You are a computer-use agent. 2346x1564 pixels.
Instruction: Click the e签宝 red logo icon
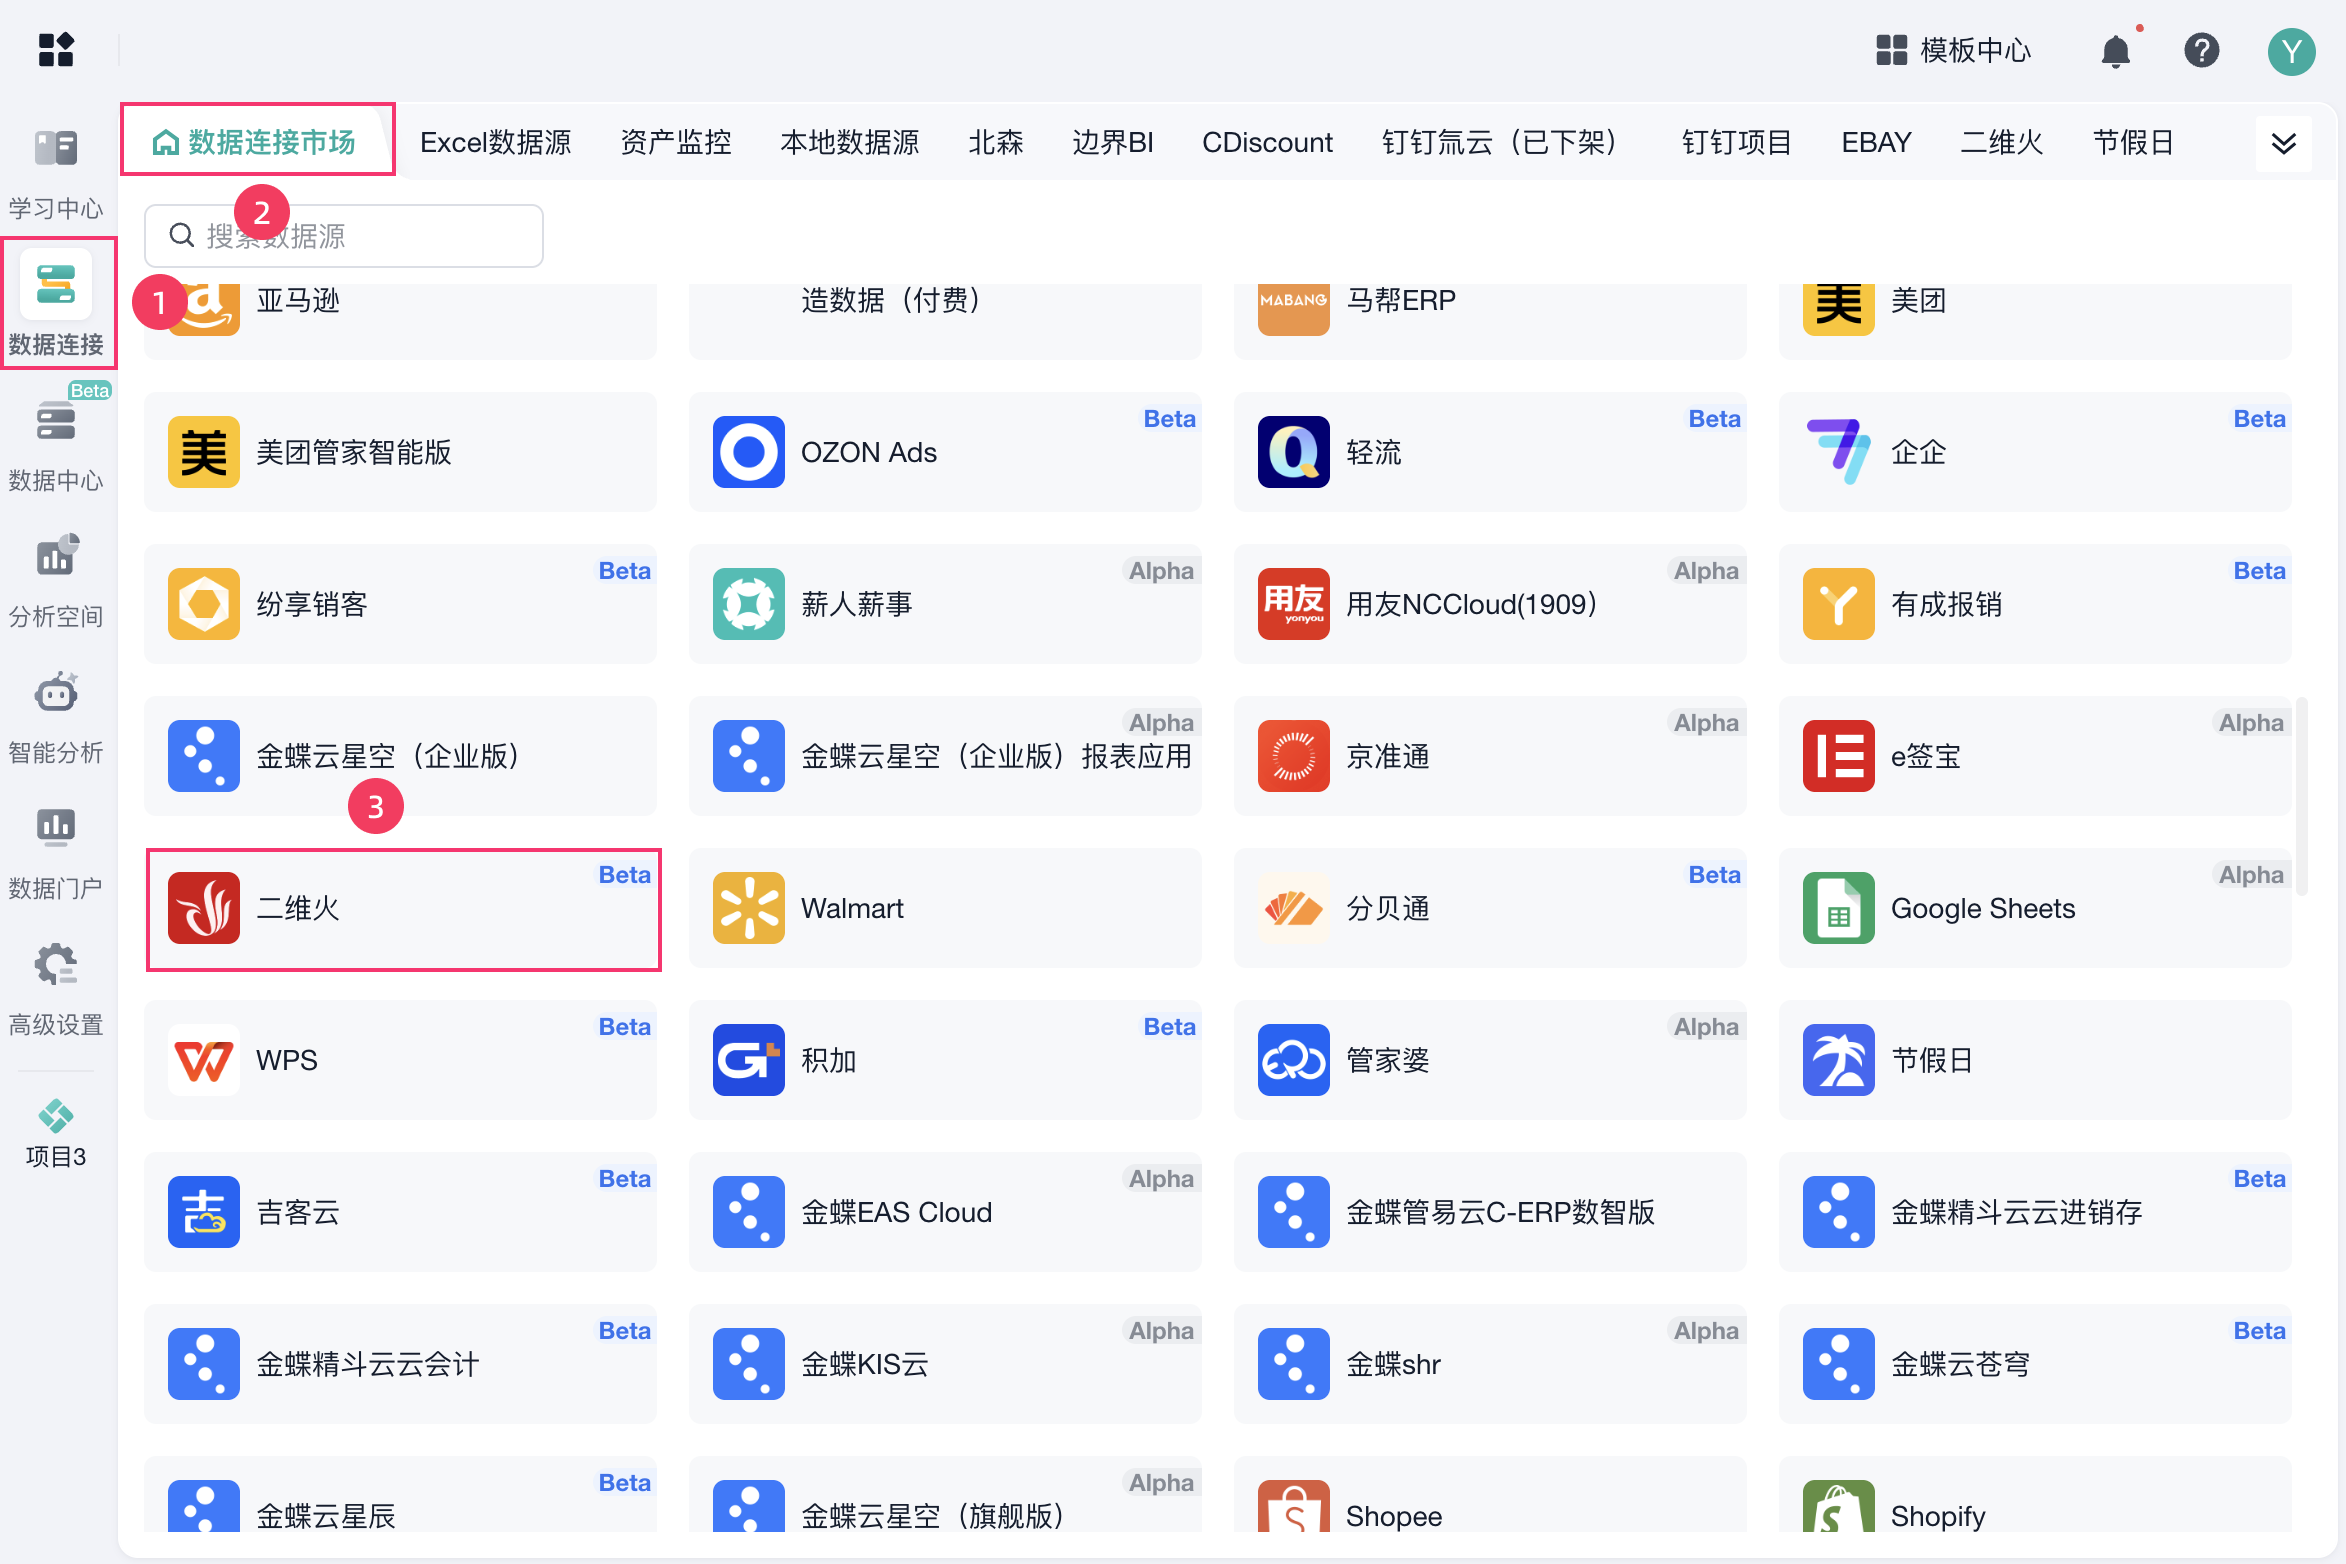(1839, 756)
